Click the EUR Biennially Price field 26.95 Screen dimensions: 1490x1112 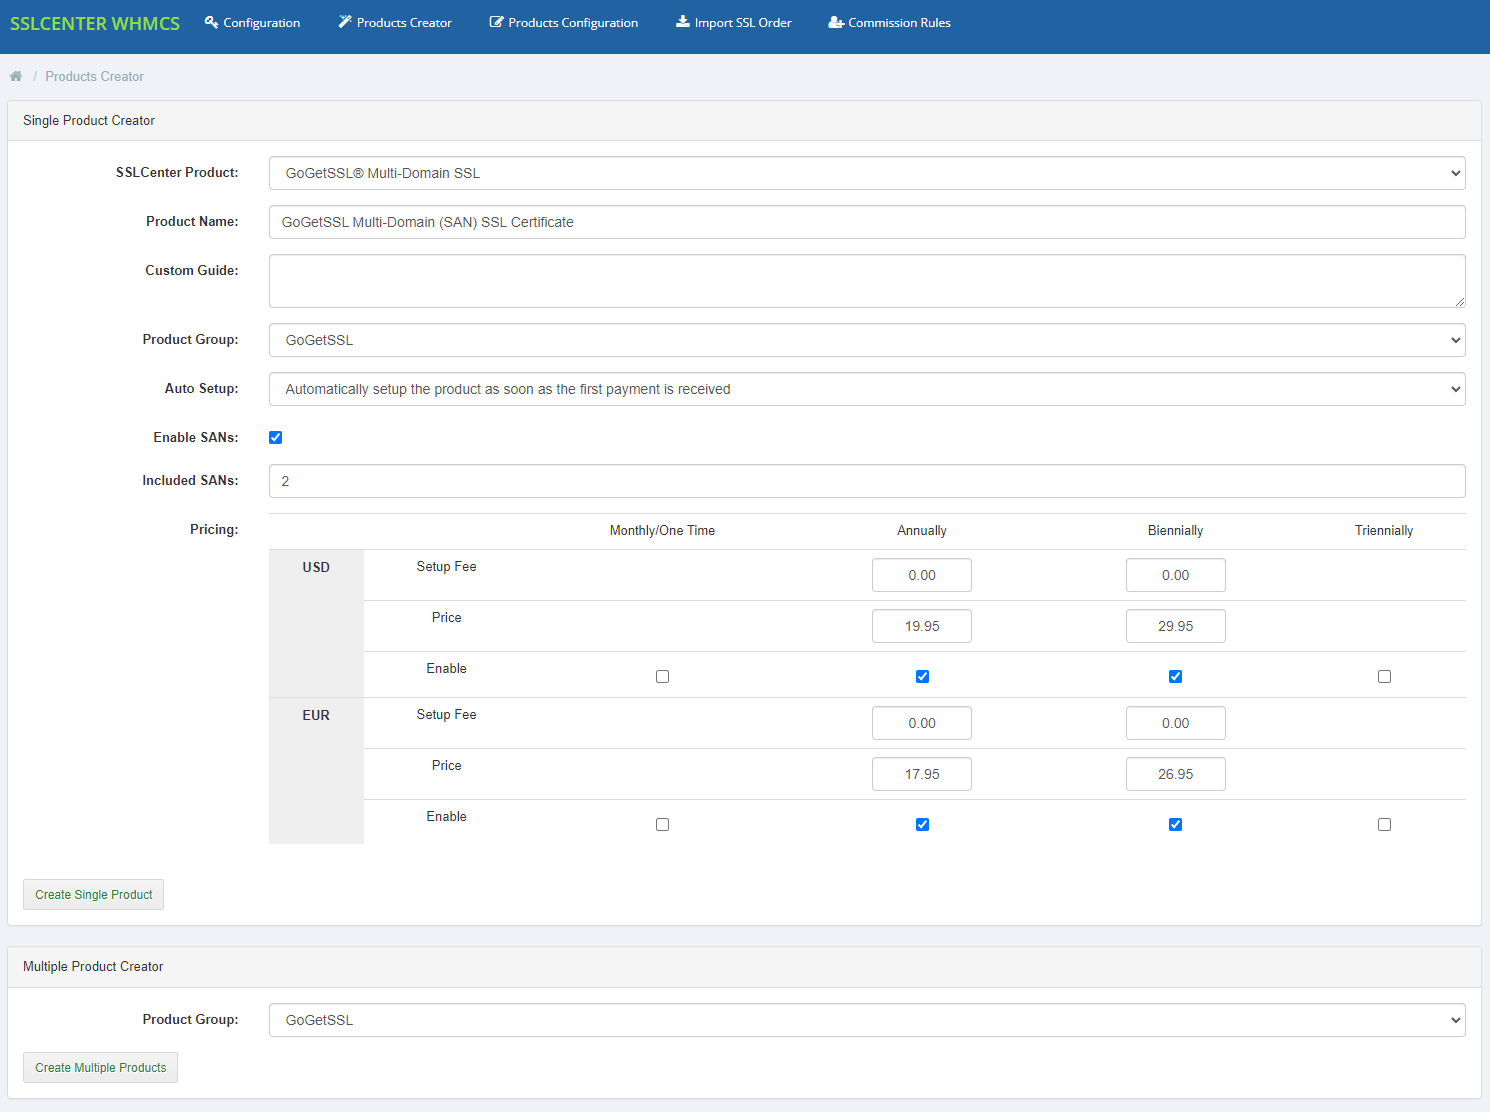(1176, 774)
